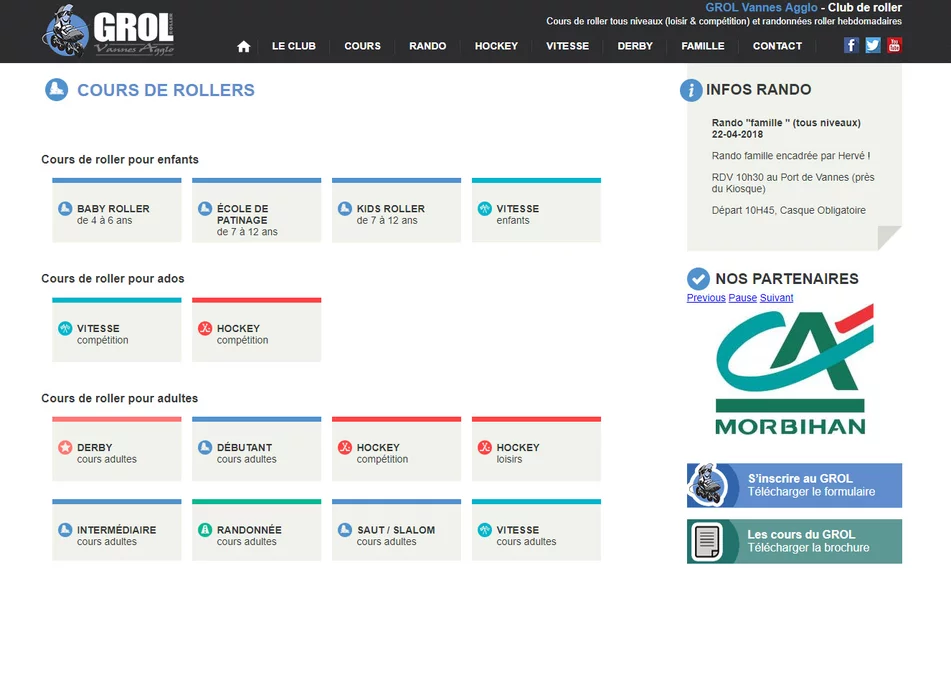This screenshot has height=677, width=951.
Task: Click the GROL Vannes Agglo logo
Action: pos(109,32)
